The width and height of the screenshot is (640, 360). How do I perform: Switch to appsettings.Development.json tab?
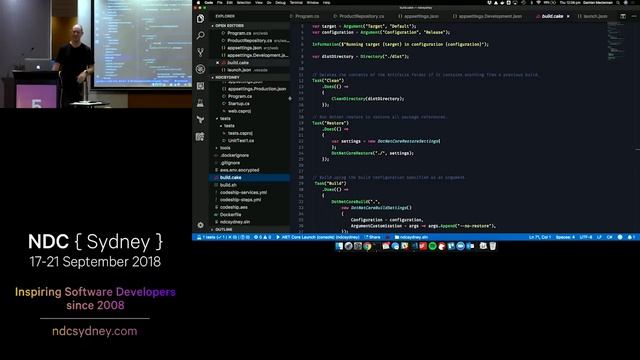[x=489, y=16]
